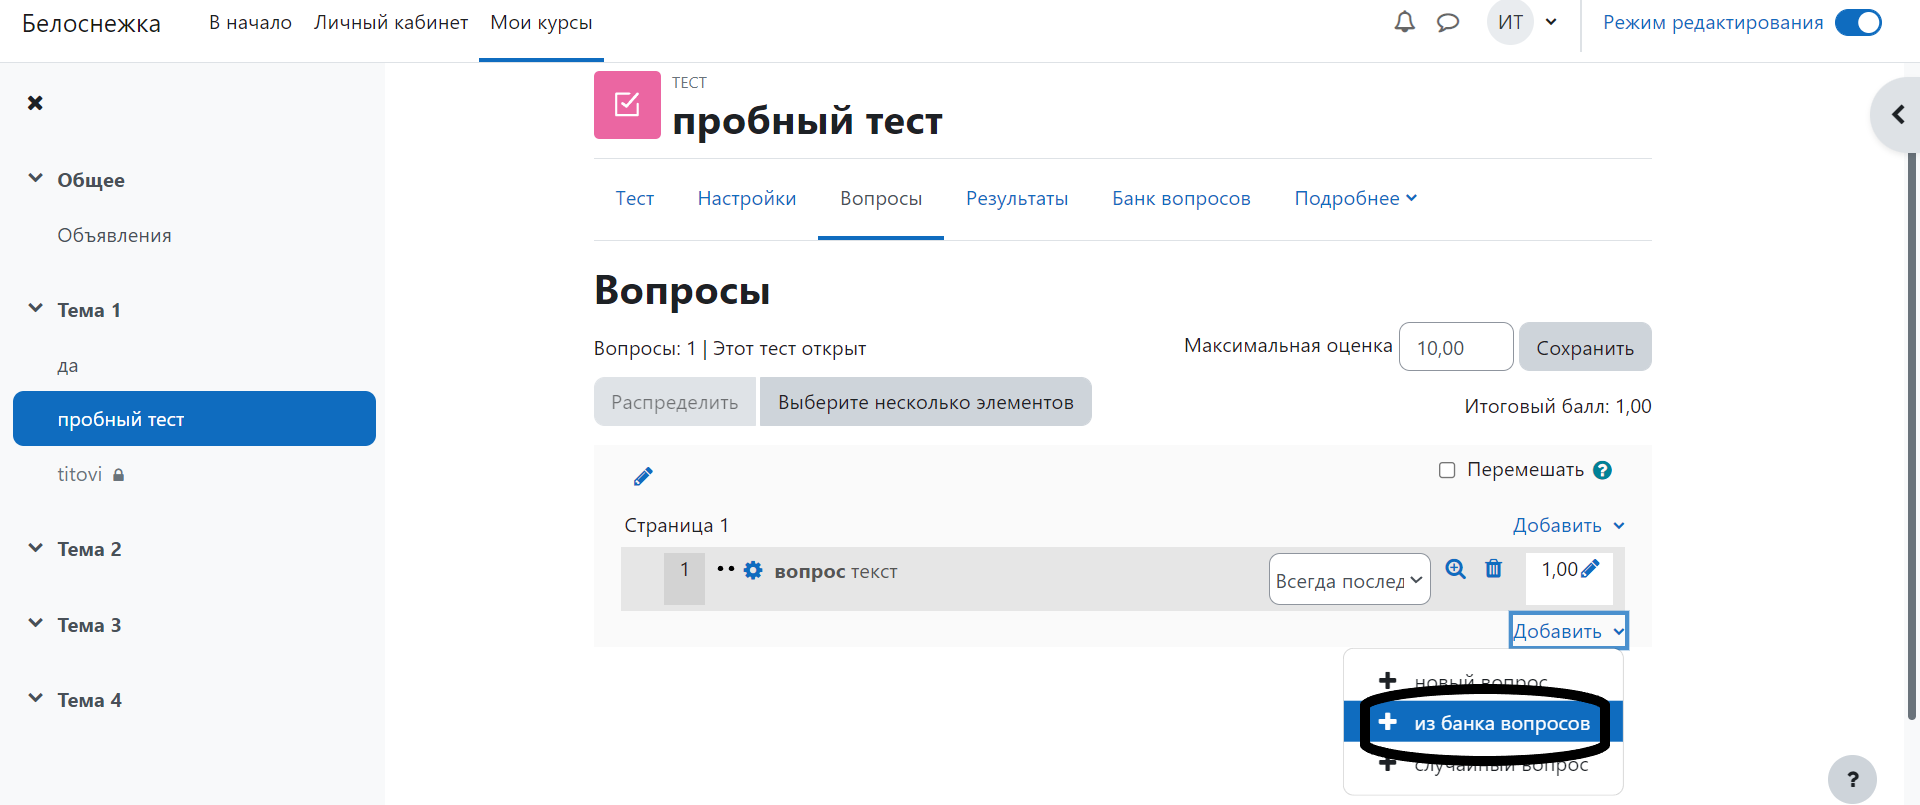Click the Максимальная оценка input field

tap(1455, 348)
